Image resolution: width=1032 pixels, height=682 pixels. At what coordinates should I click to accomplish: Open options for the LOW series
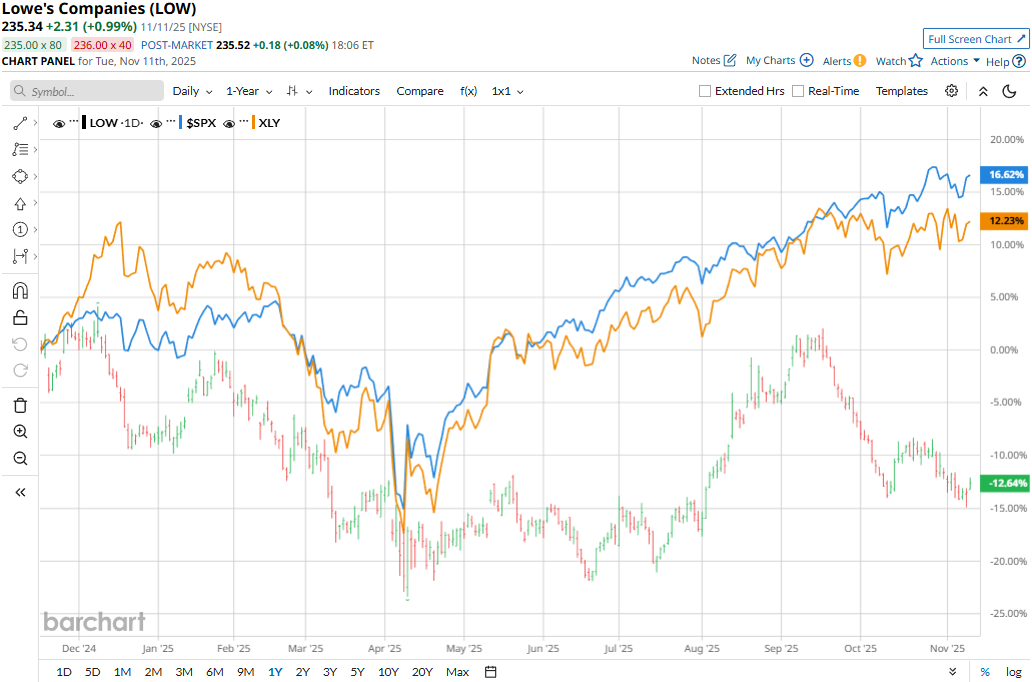[x=74, y=121]
